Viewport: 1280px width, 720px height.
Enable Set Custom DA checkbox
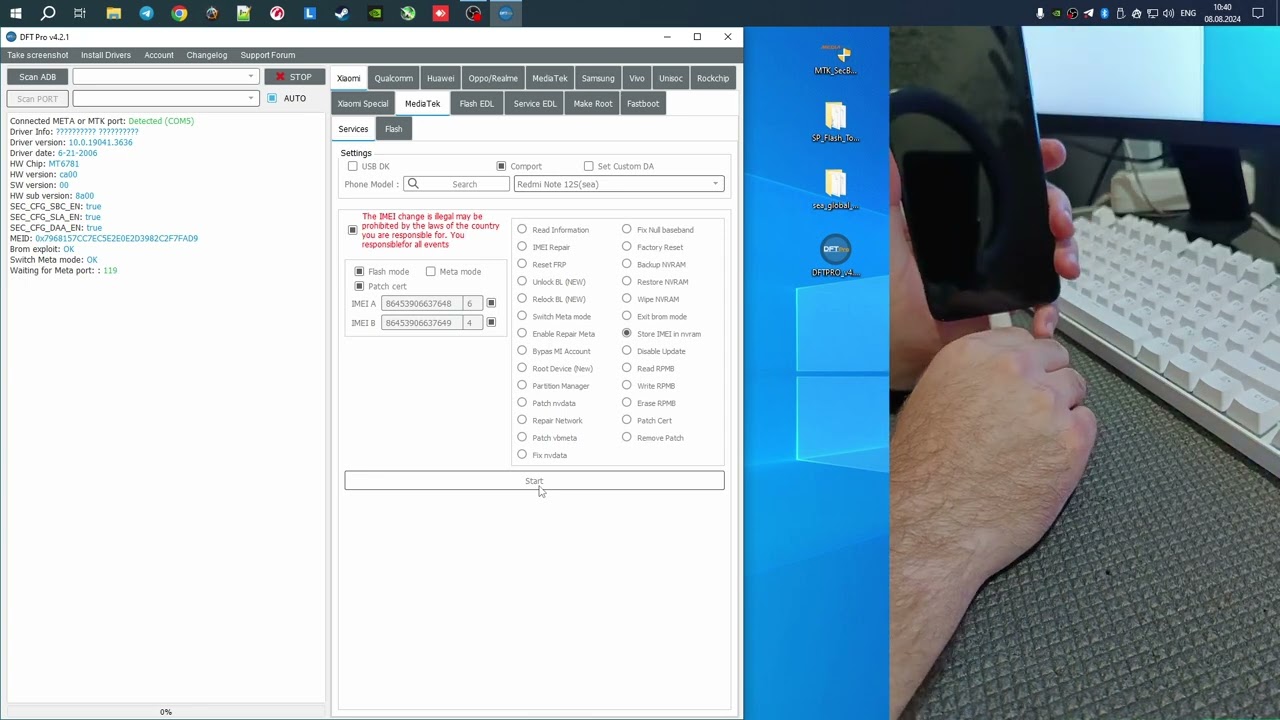pos(588,166)
